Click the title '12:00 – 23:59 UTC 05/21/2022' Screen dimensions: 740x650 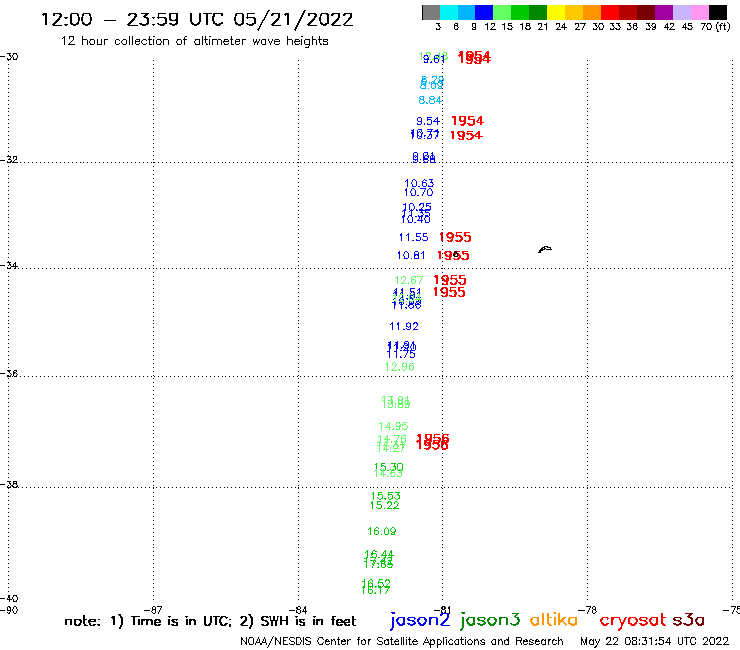pos(197,20)
